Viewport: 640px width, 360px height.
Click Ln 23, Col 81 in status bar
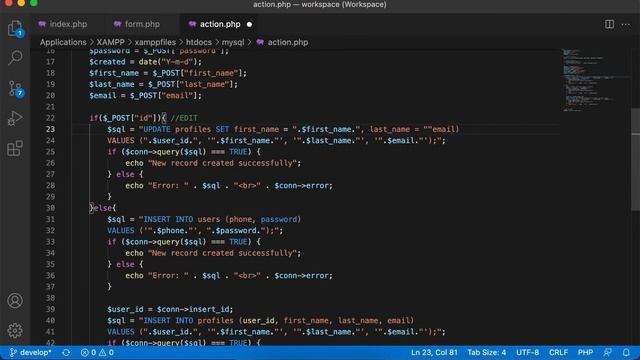(434, 352)
